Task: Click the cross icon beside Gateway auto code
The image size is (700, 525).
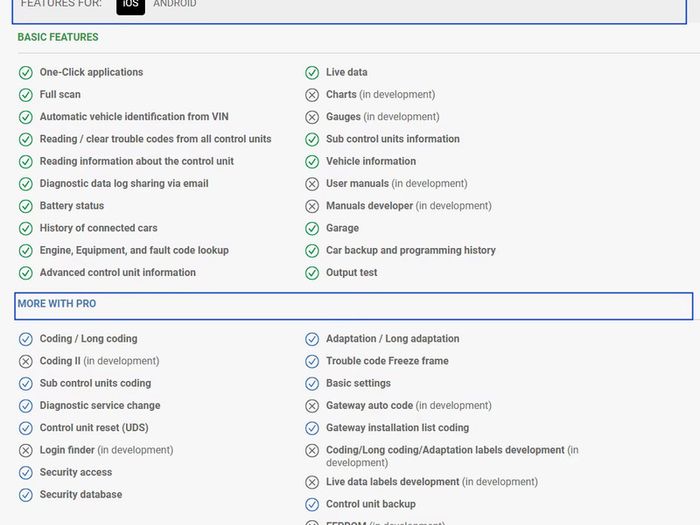Action: 312,406
